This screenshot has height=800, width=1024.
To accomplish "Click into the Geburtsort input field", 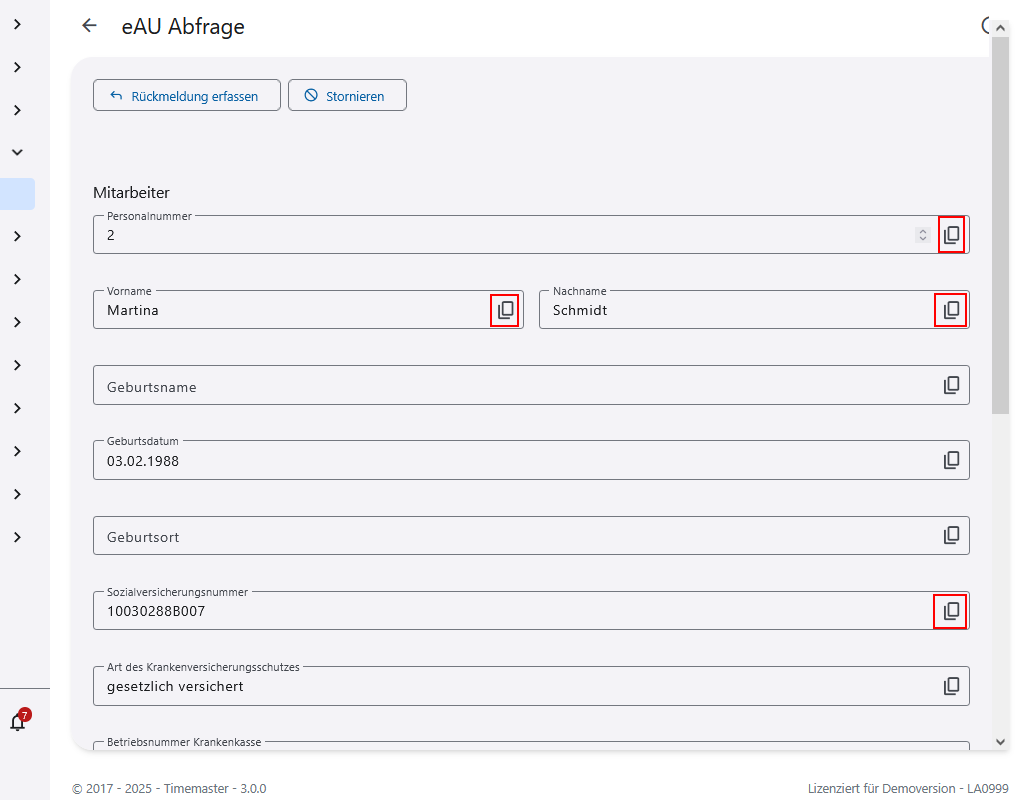I will [x=500, y=536].
